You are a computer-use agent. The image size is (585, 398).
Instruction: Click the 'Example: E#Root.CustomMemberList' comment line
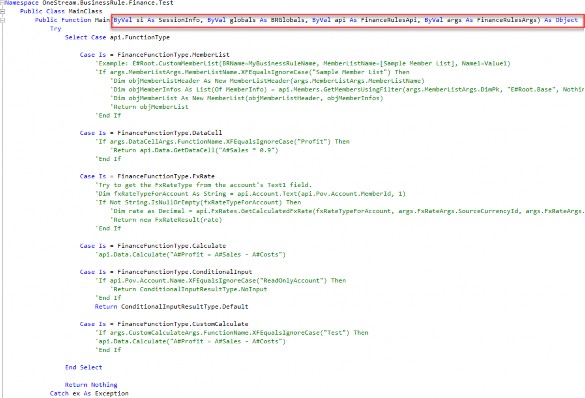302,63
